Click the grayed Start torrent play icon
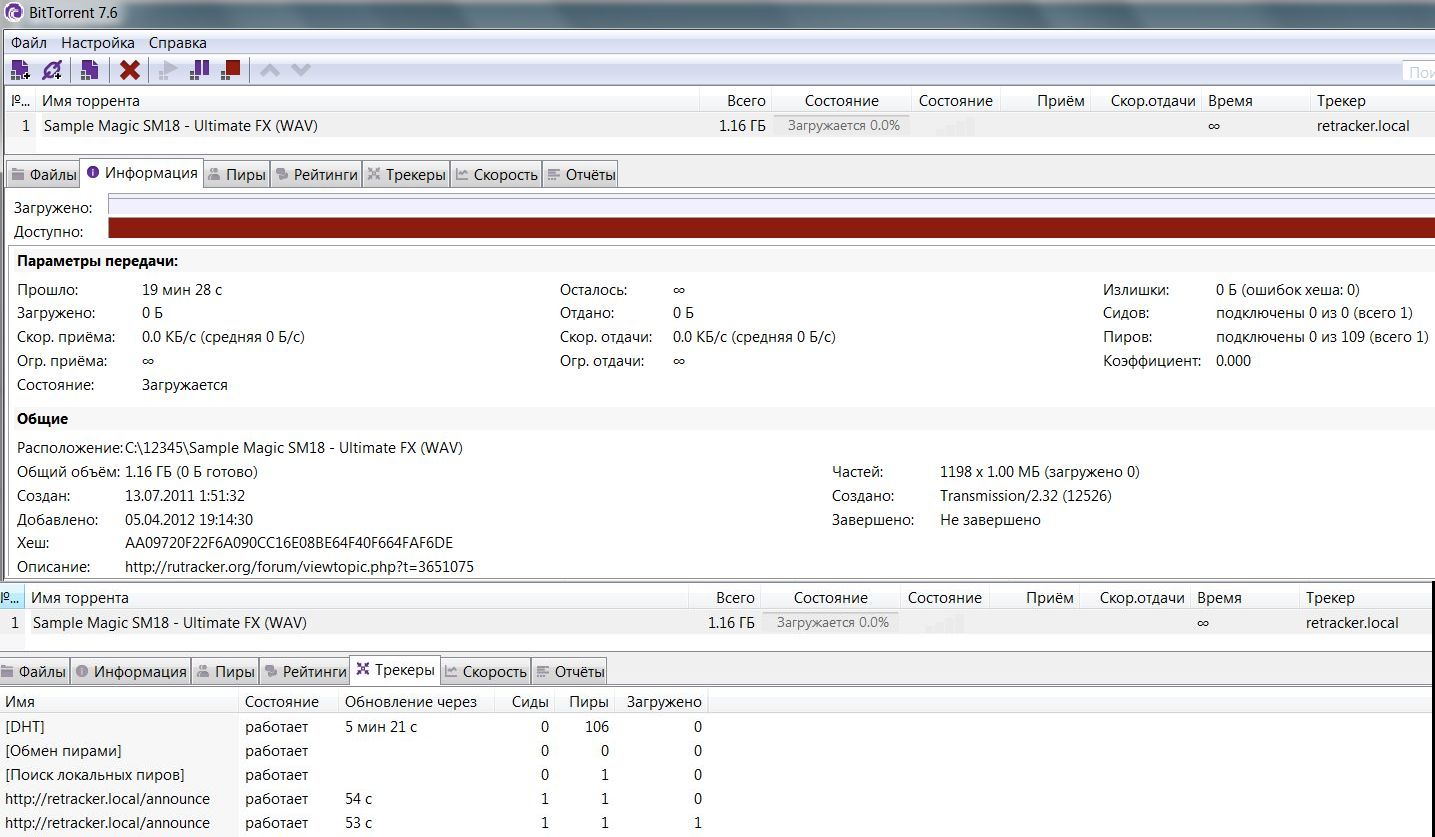The height and width of the screenshot is (837, 1435). tap(169, 70)
